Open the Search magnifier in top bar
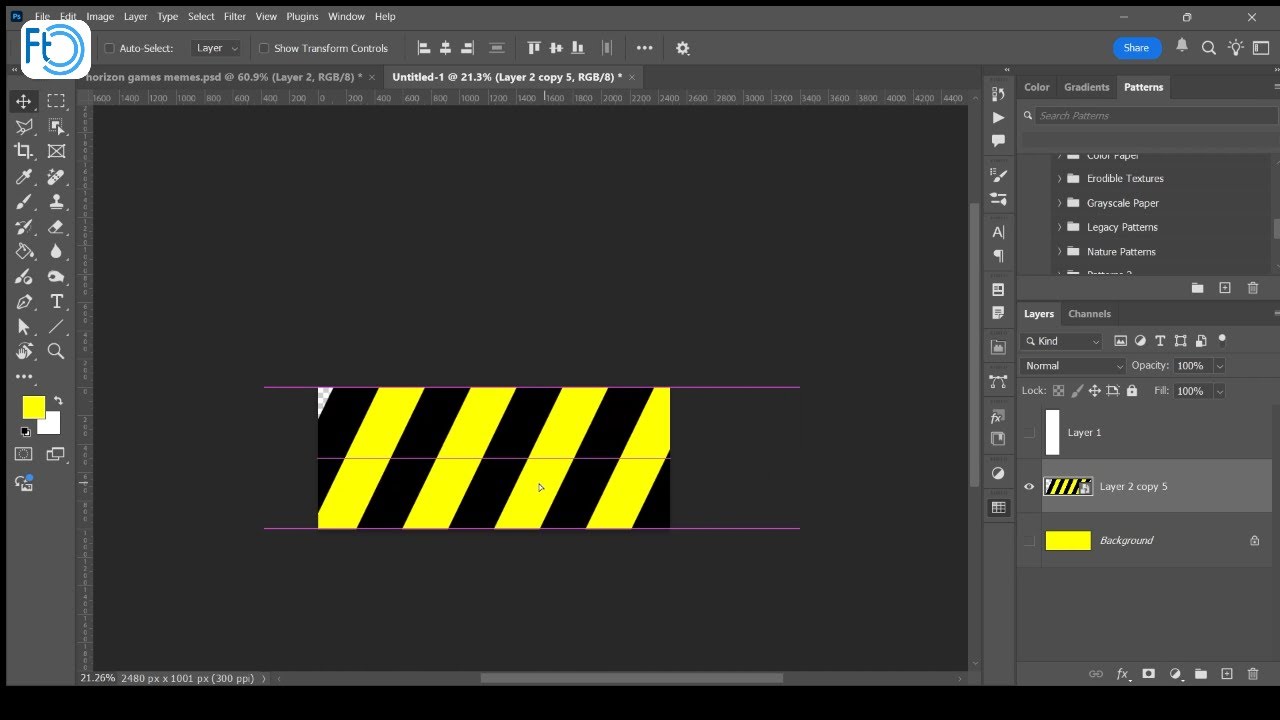The height and width of the screenshot is (720, 1280). pos(1208,47)
